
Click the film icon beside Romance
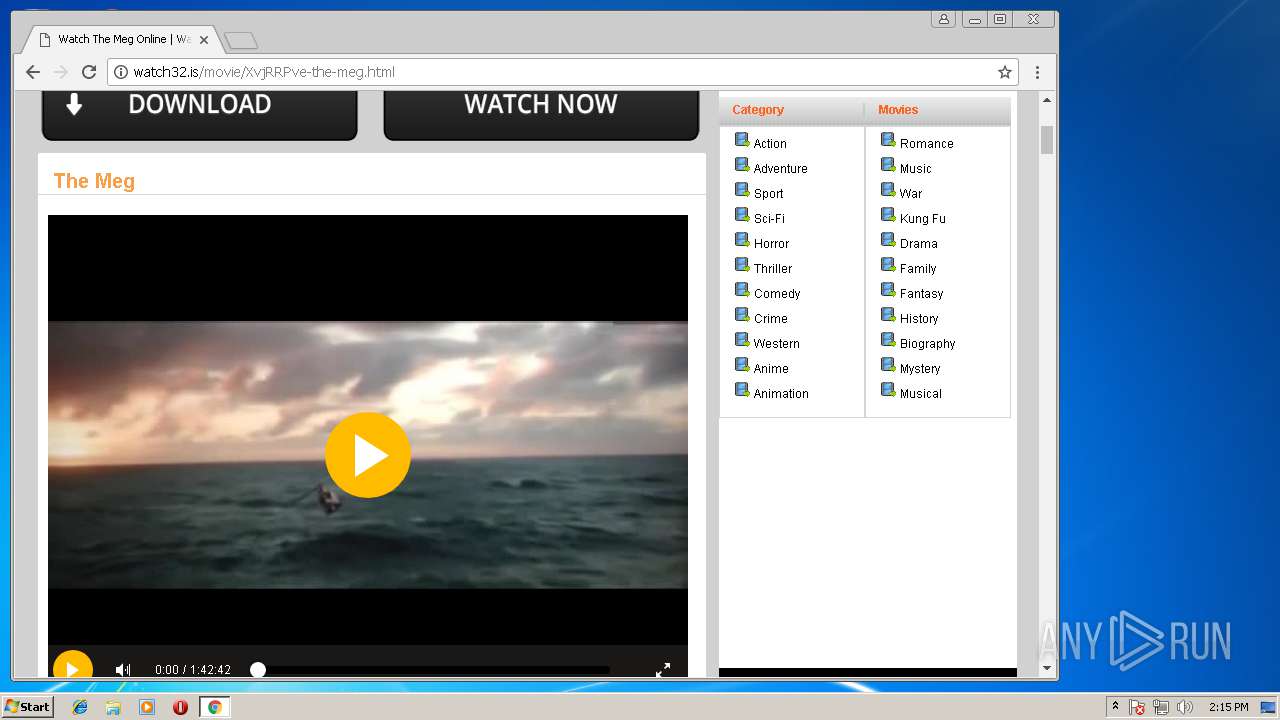[888, 140]
